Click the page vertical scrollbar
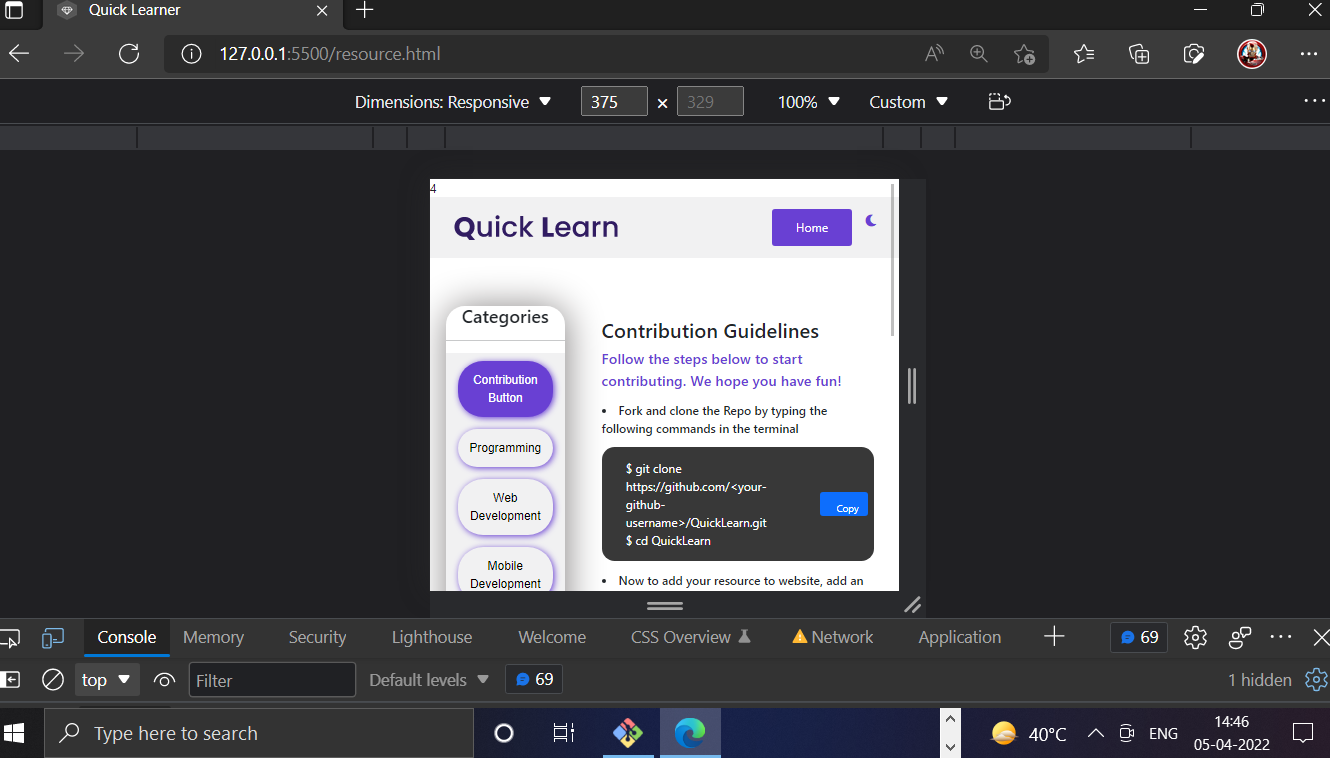Viewport: 1330px width, 758px height. pos(892,260)
